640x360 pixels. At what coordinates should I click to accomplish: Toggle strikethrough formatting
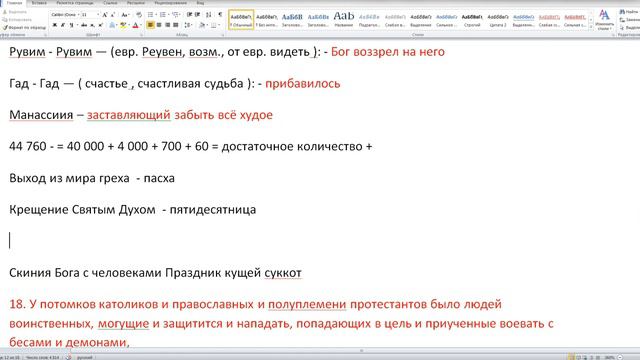click(x=84, y=25)
